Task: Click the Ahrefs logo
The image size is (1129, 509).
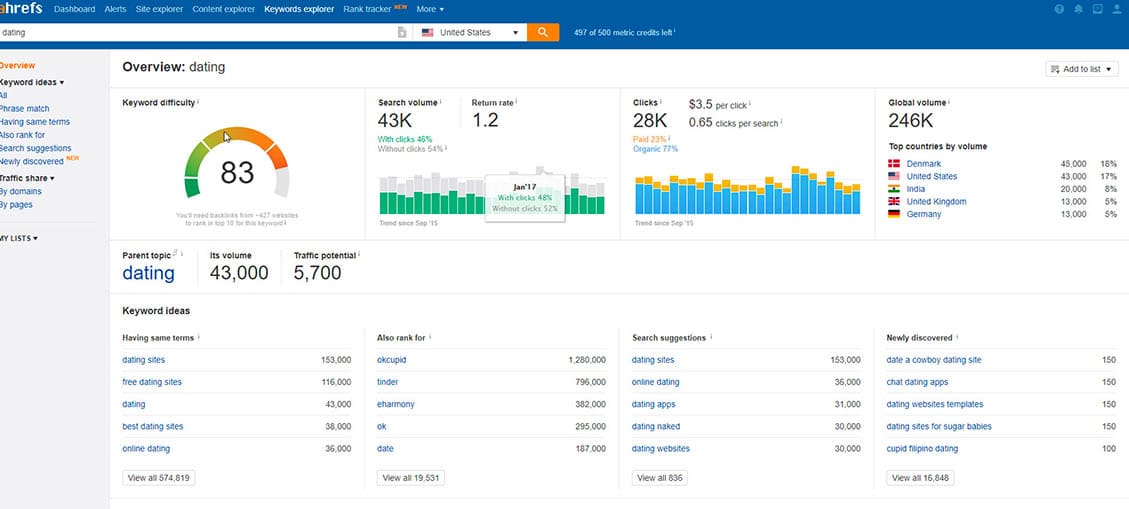Action: [20, 9]
